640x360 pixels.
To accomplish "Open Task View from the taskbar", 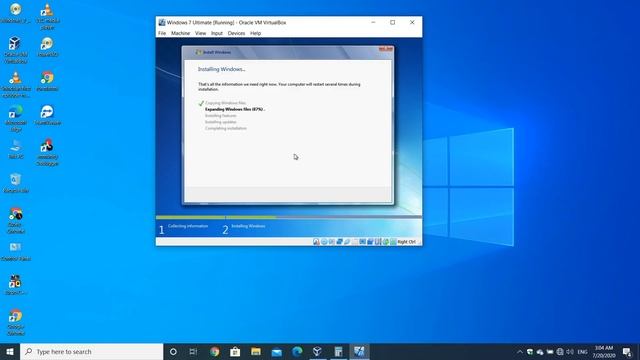I will tap(193, 351).
